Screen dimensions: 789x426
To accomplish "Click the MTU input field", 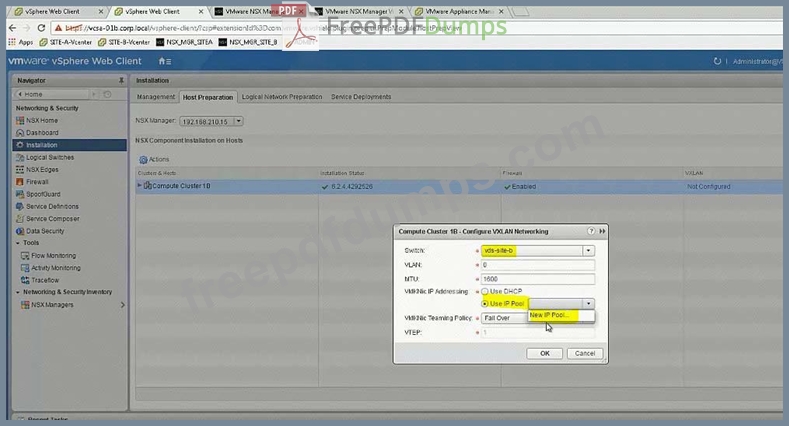I will (537, 279).
